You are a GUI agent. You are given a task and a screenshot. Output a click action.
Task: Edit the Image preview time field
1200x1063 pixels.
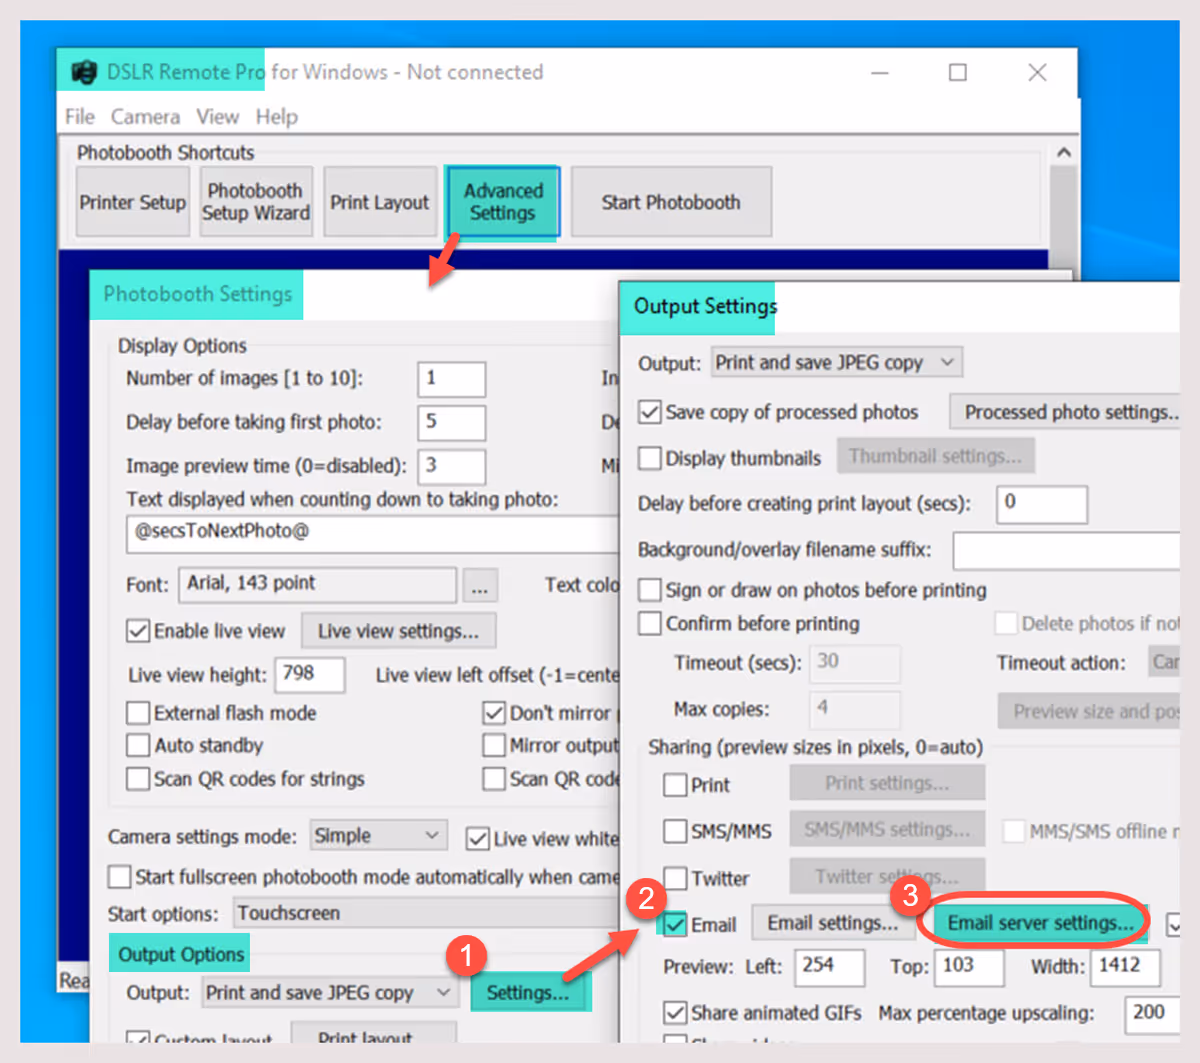451,466
